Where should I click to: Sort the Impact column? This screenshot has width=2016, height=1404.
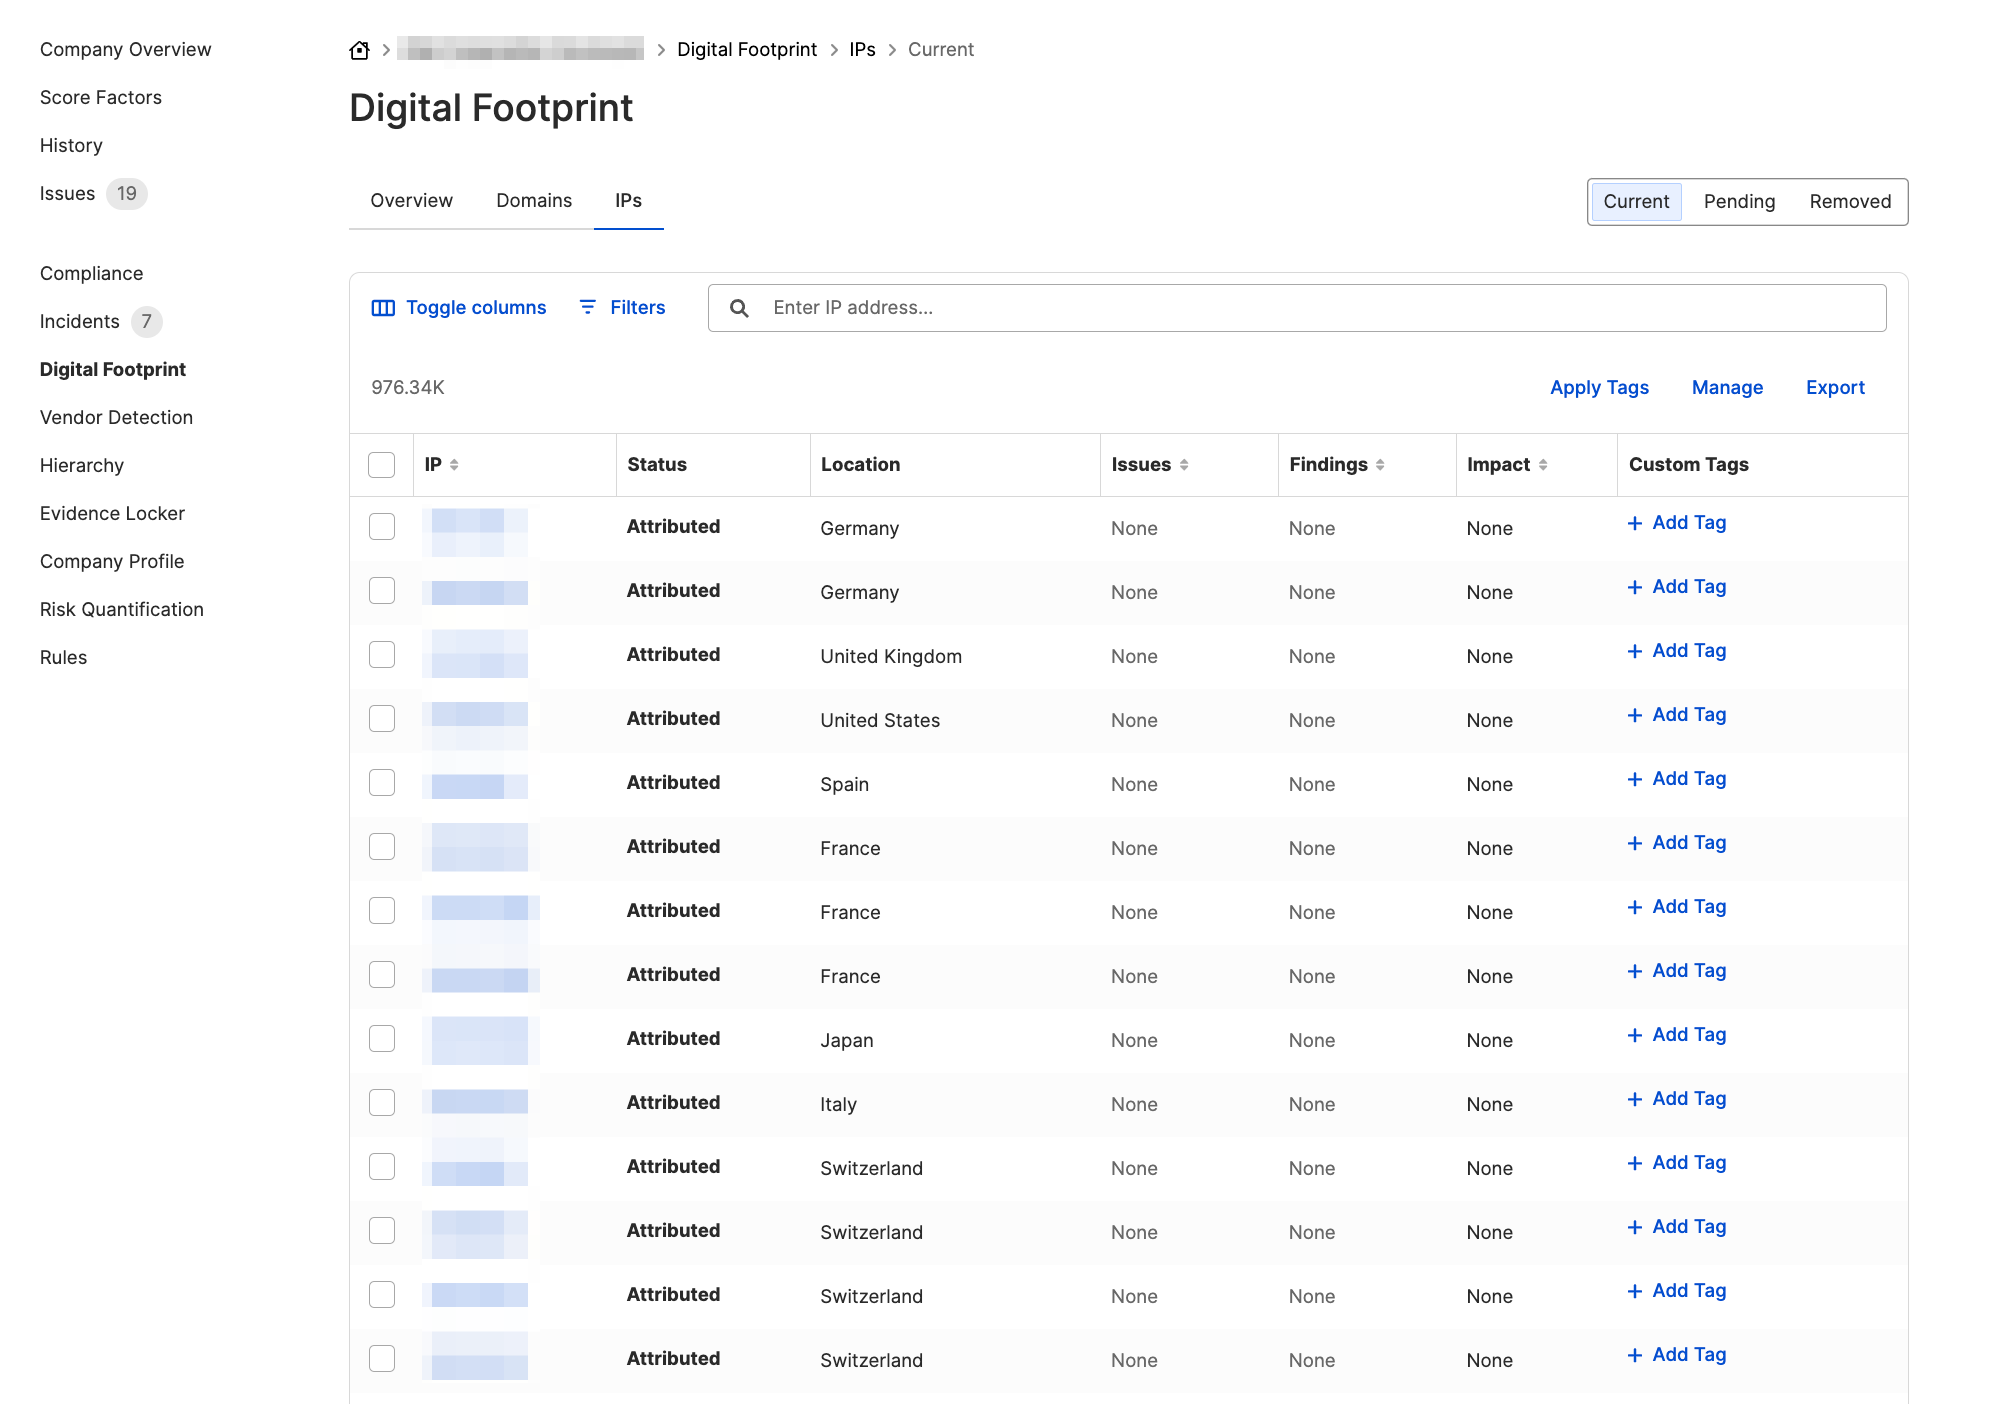1544,464
